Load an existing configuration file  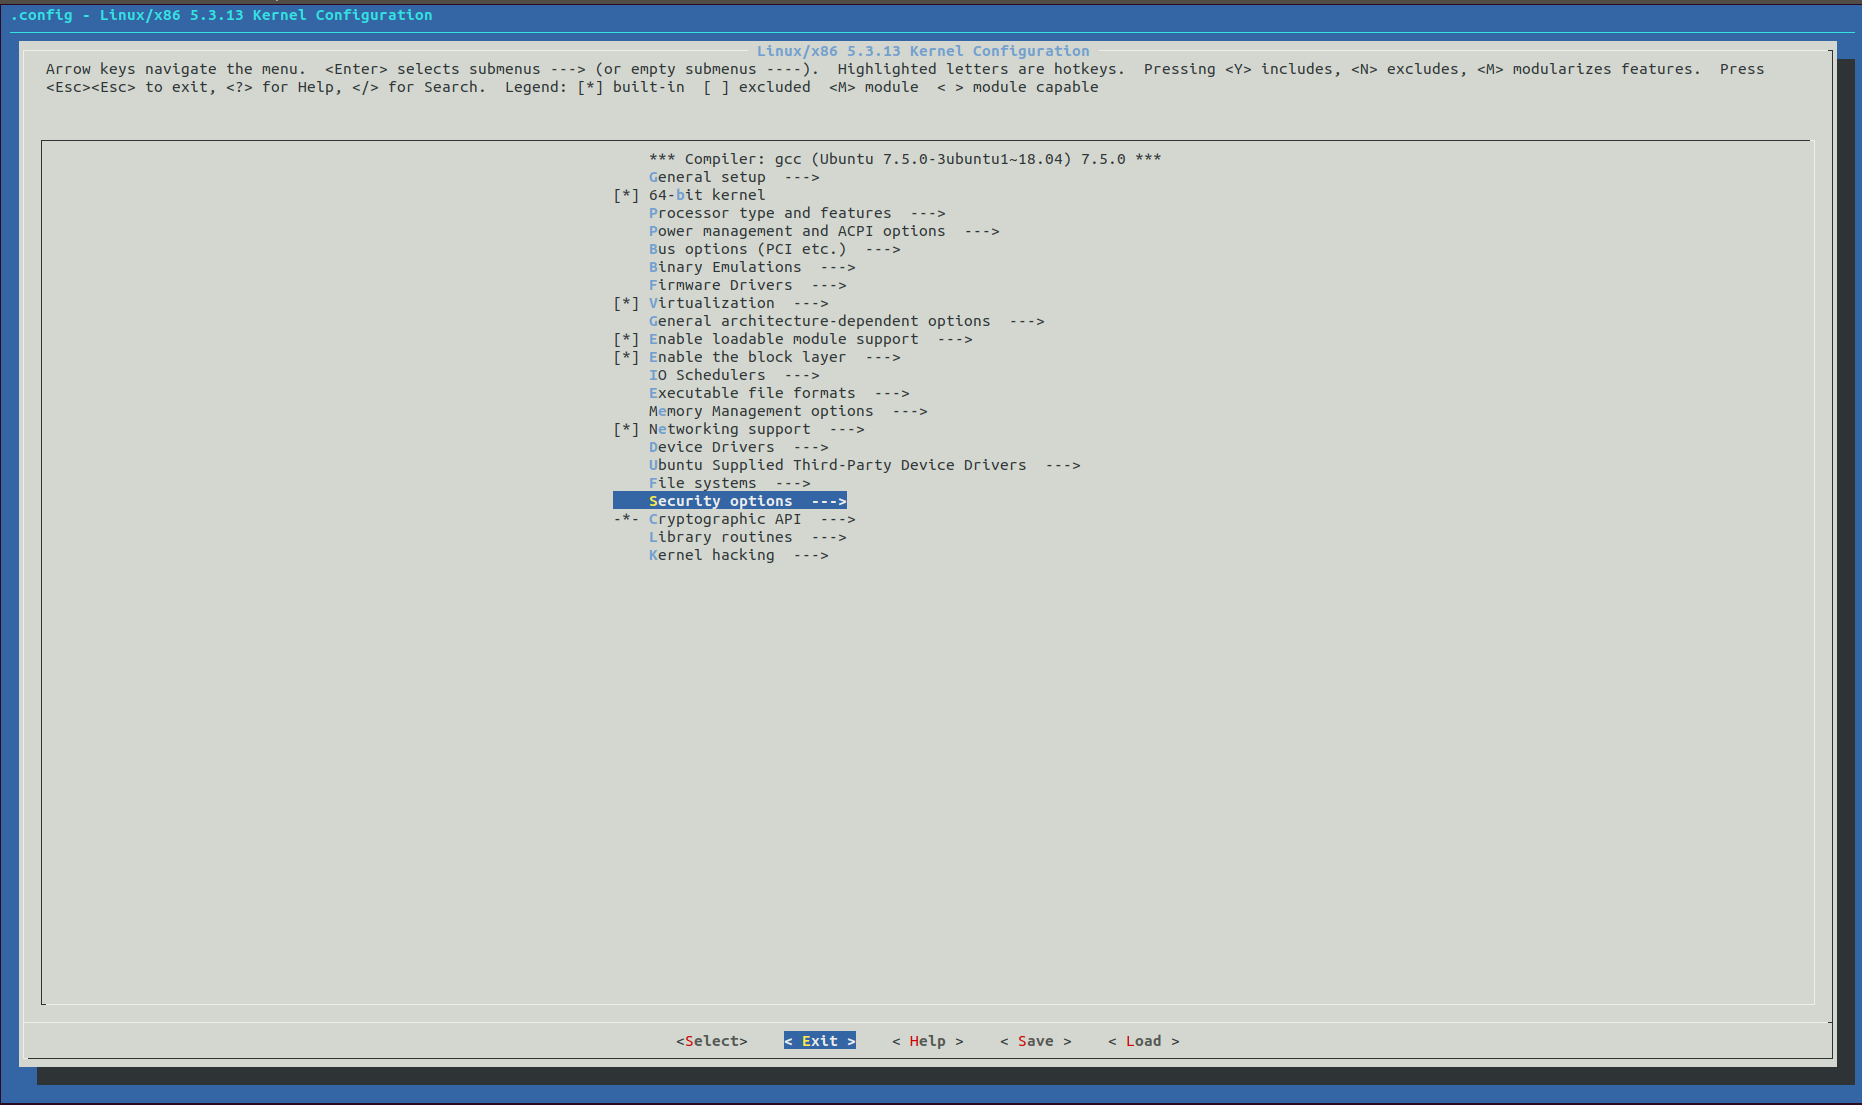pos(1143,1041)
